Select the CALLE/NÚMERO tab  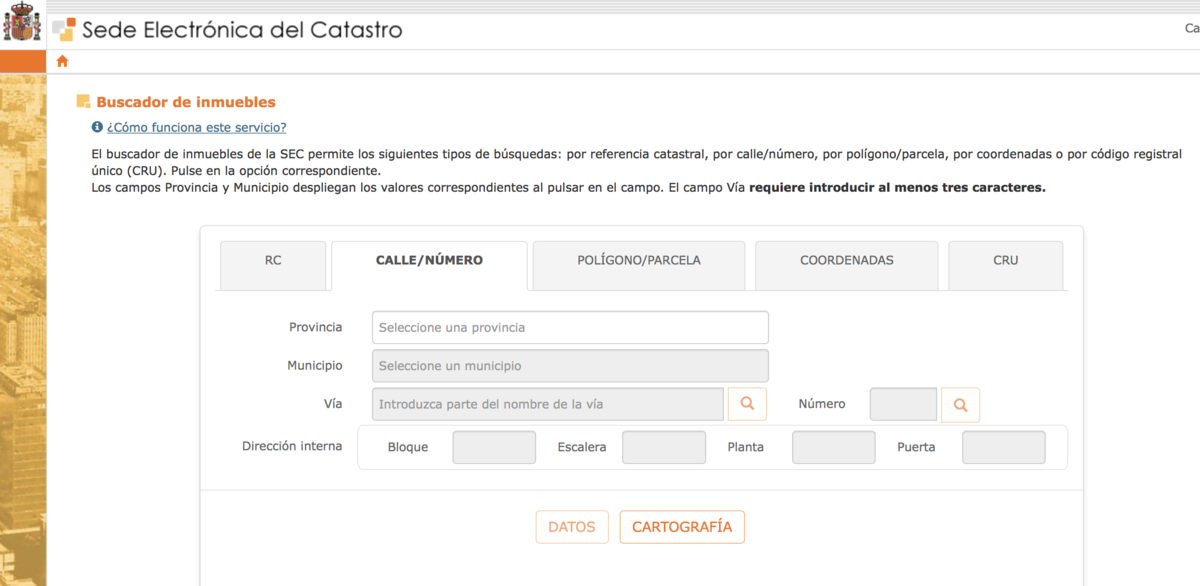429,265
